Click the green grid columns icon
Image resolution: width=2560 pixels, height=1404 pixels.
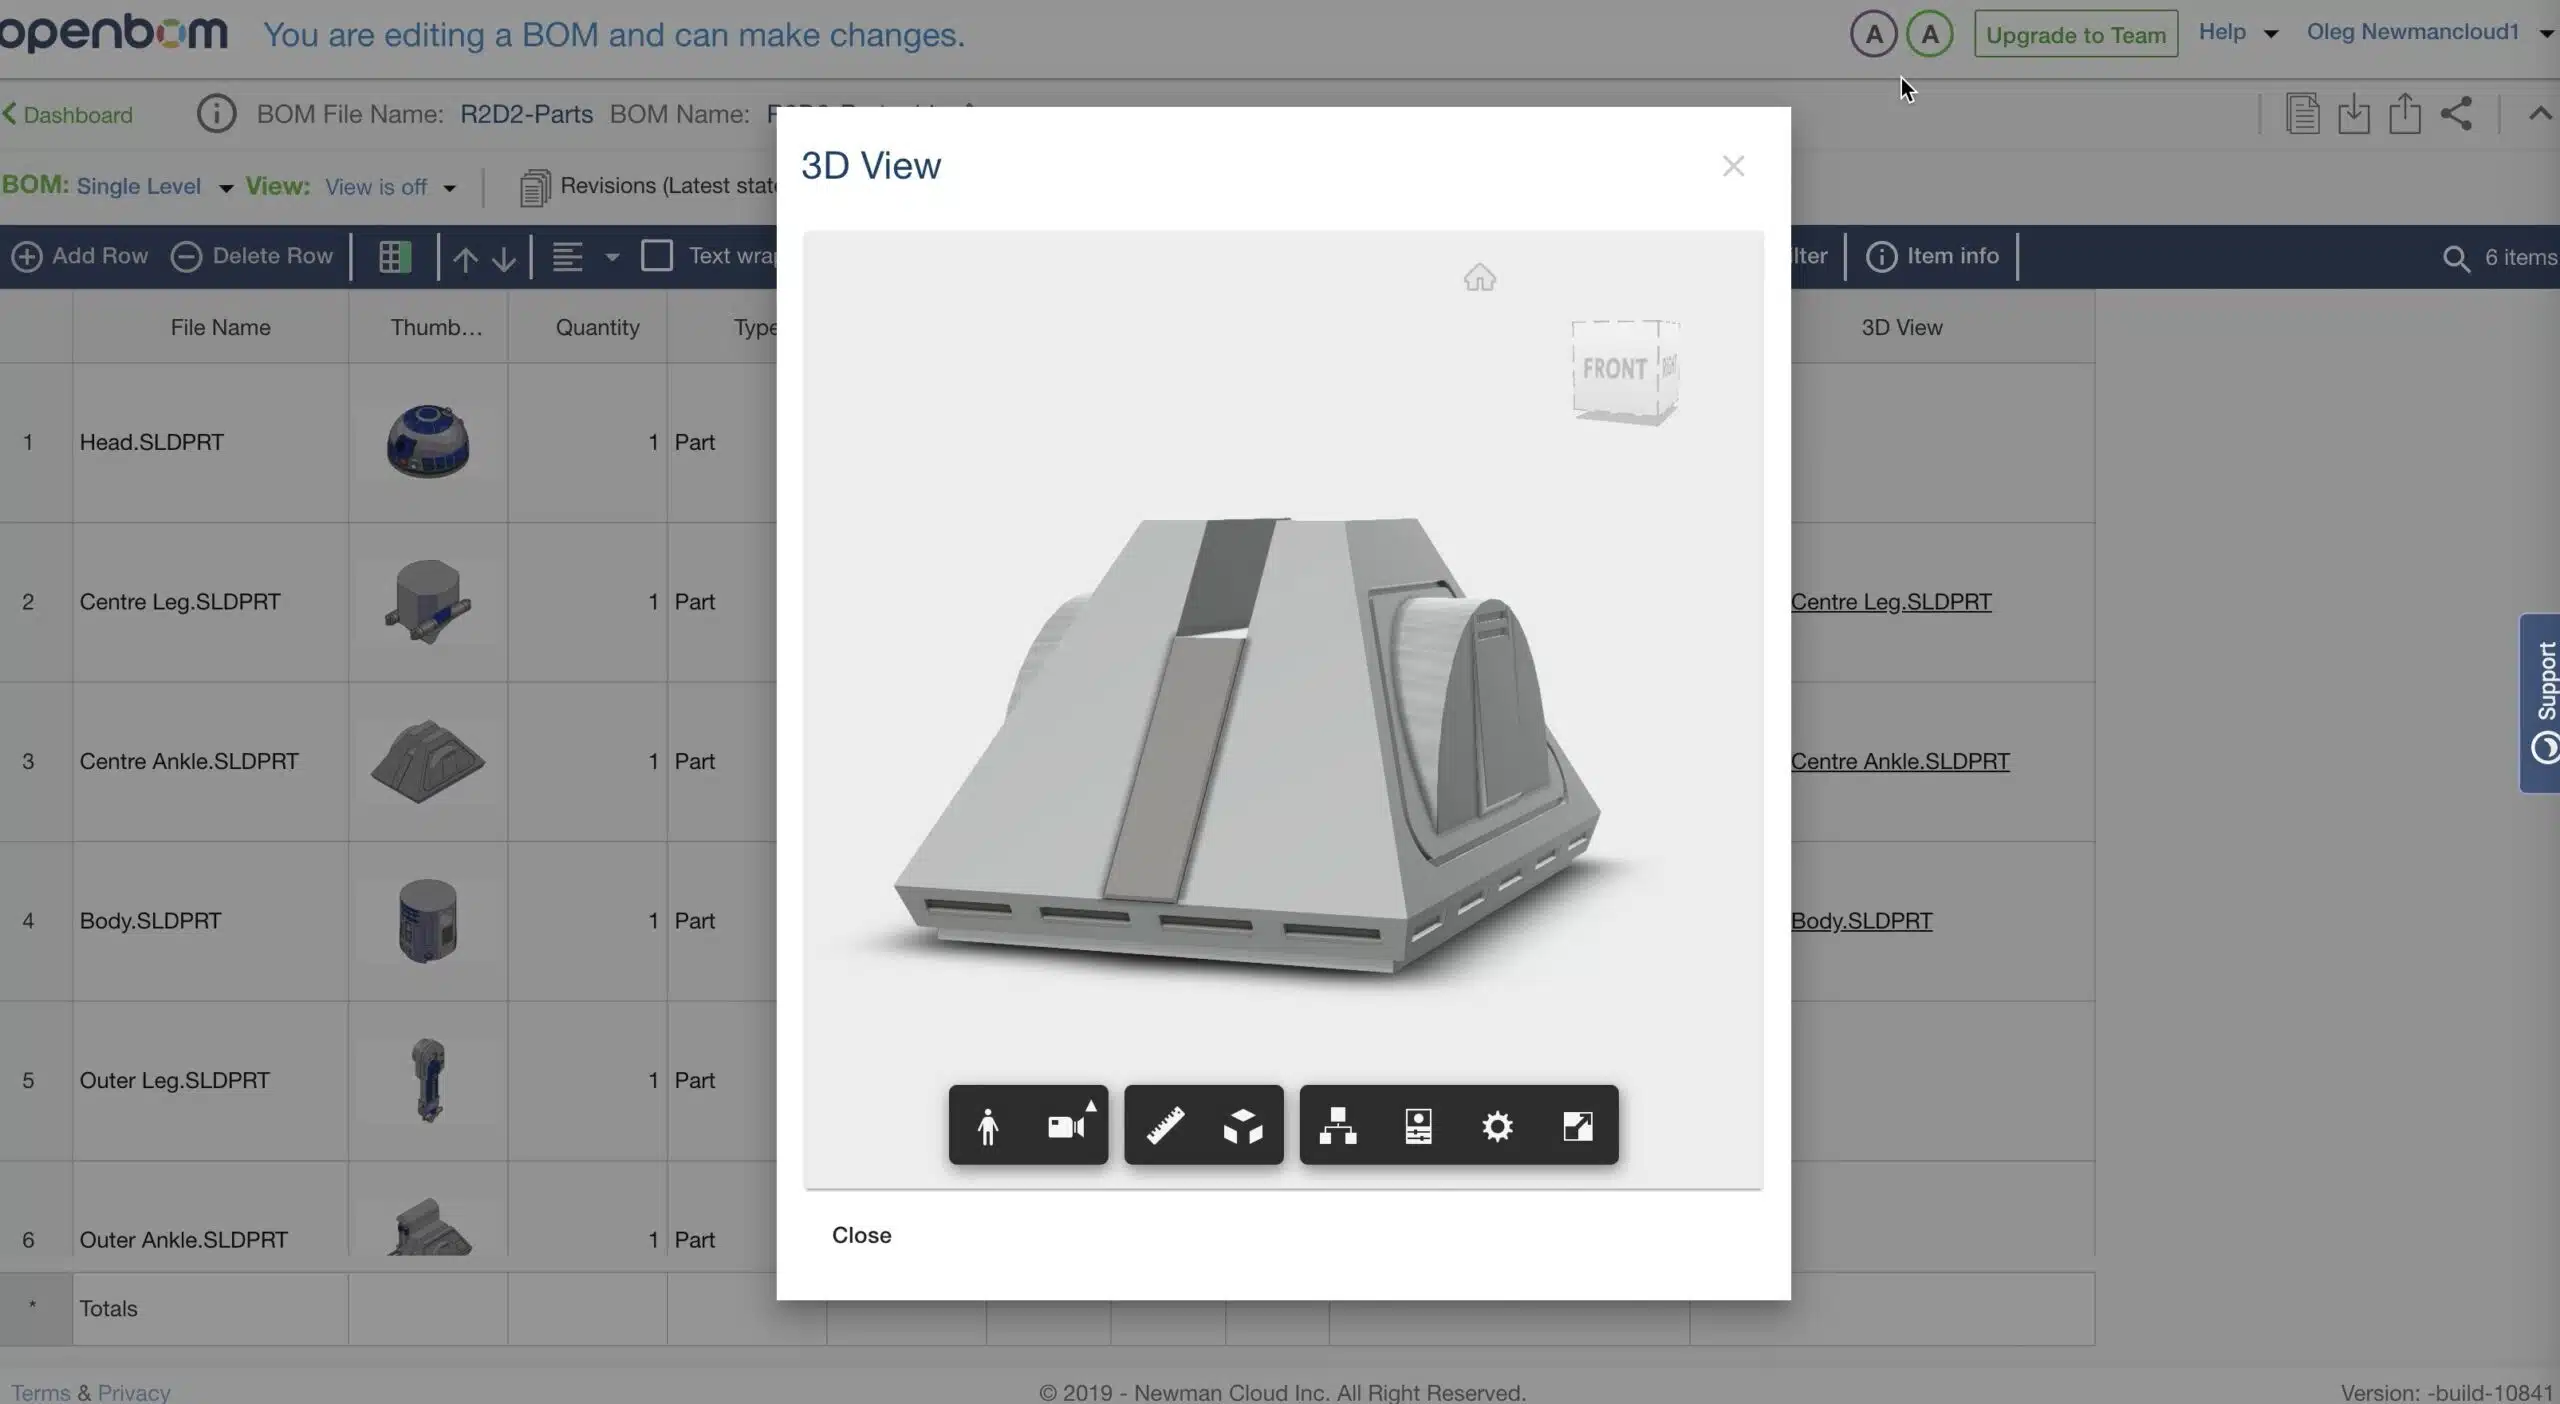pyautogui.click(x=394, y=257)
